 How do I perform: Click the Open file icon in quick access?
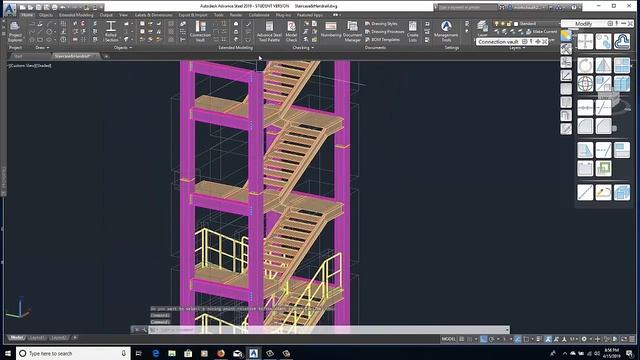click(x=30, y=7)
